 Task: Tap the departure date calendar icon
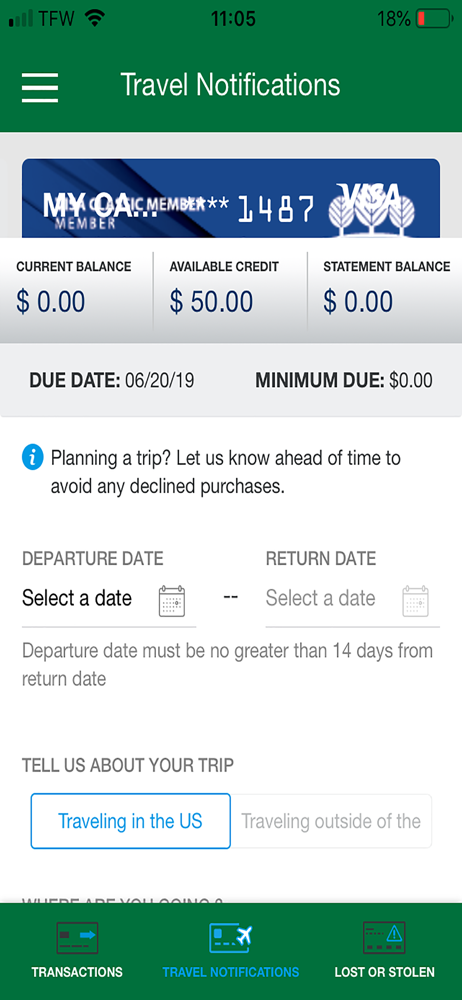pos(172,600)
